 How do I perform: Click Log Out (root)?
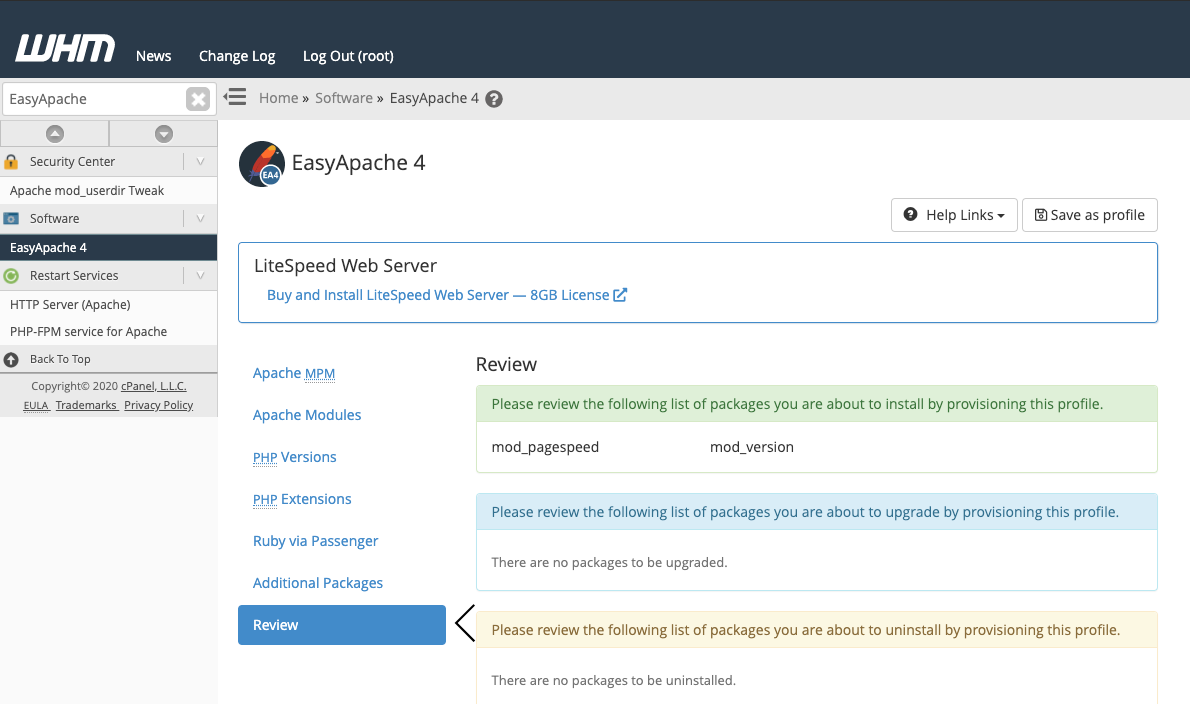click(x=348, y=56)
